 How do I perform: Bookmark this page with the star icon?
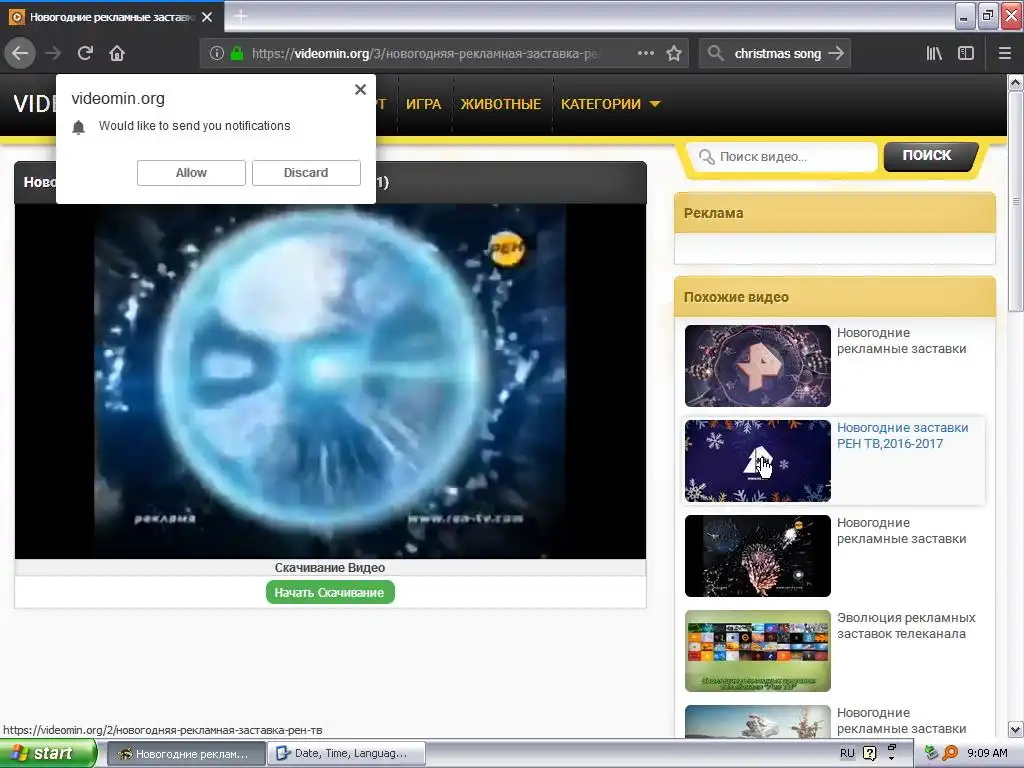coord(674,54)
